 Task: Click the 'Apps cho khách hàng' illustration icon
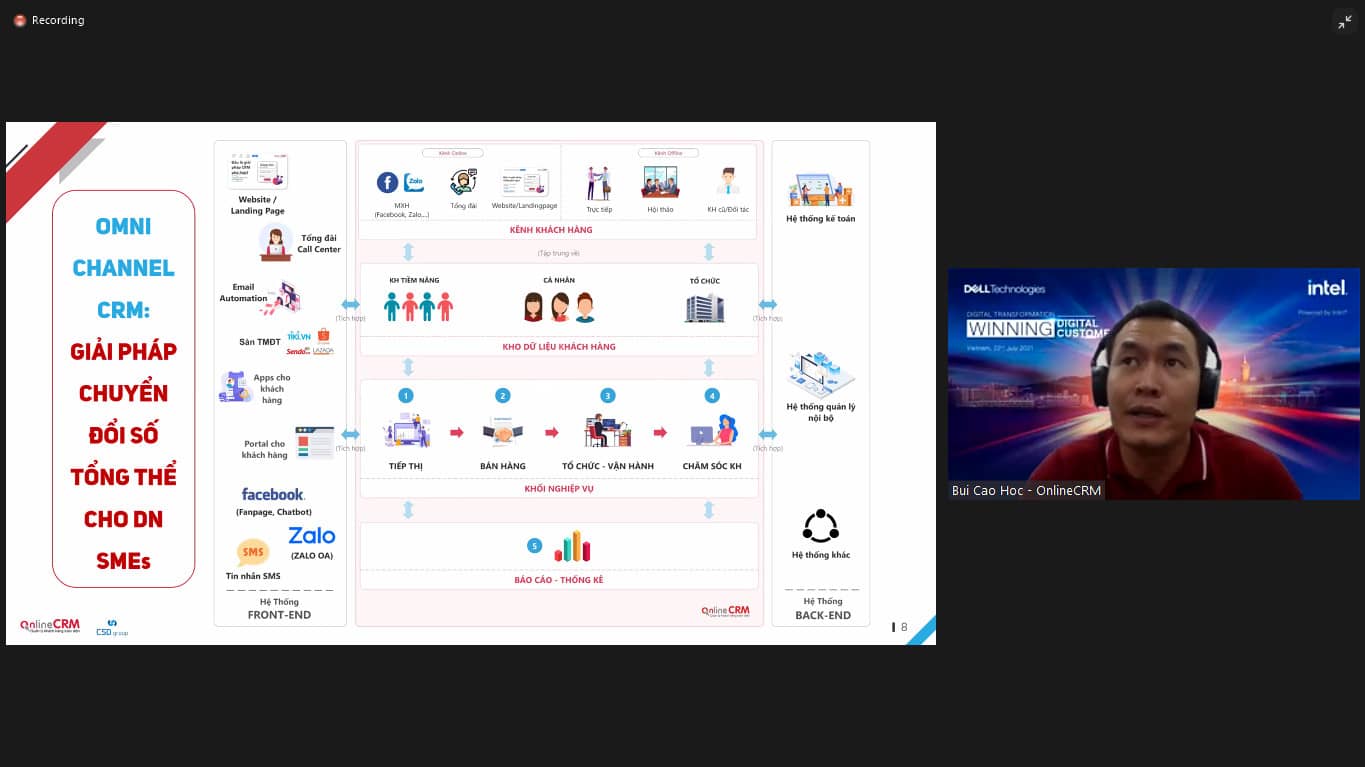(x=236, y=387)
